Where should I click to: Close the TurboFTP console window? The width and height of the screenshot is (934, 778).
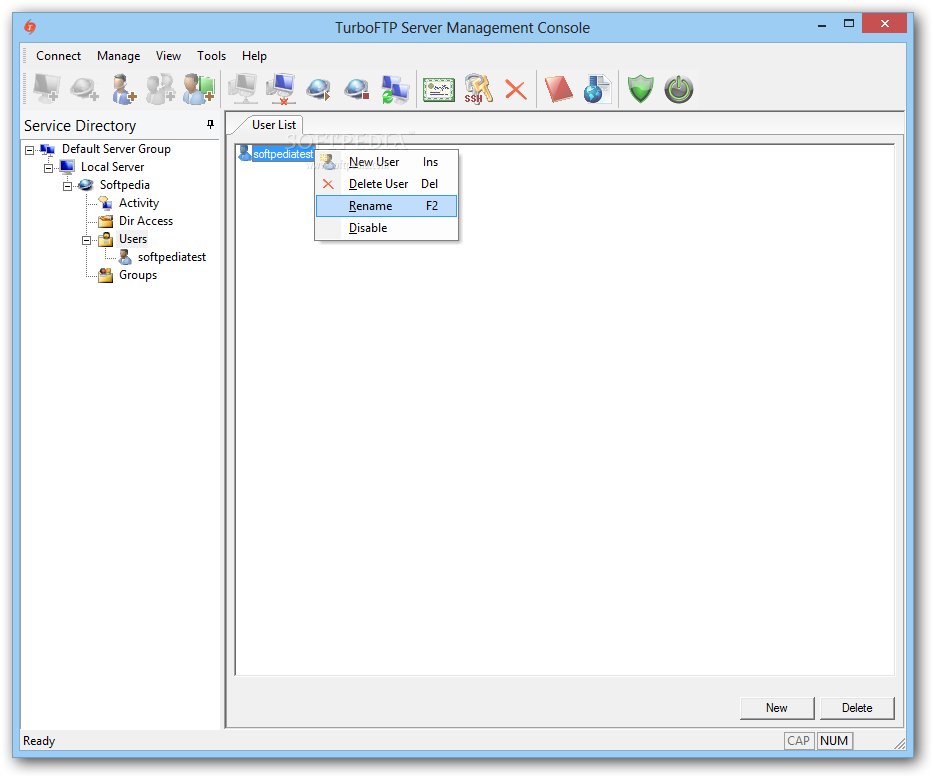click(x=885, y=24)
